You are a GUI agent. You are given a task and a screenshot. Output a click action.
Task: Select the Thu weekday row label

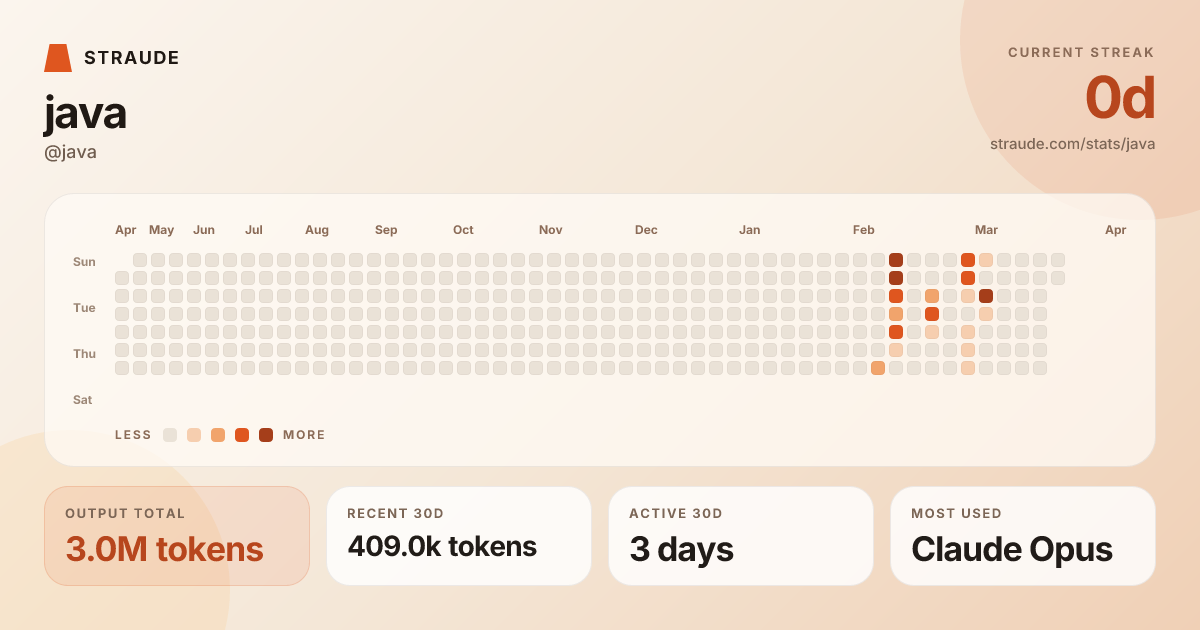pos(84,354)
